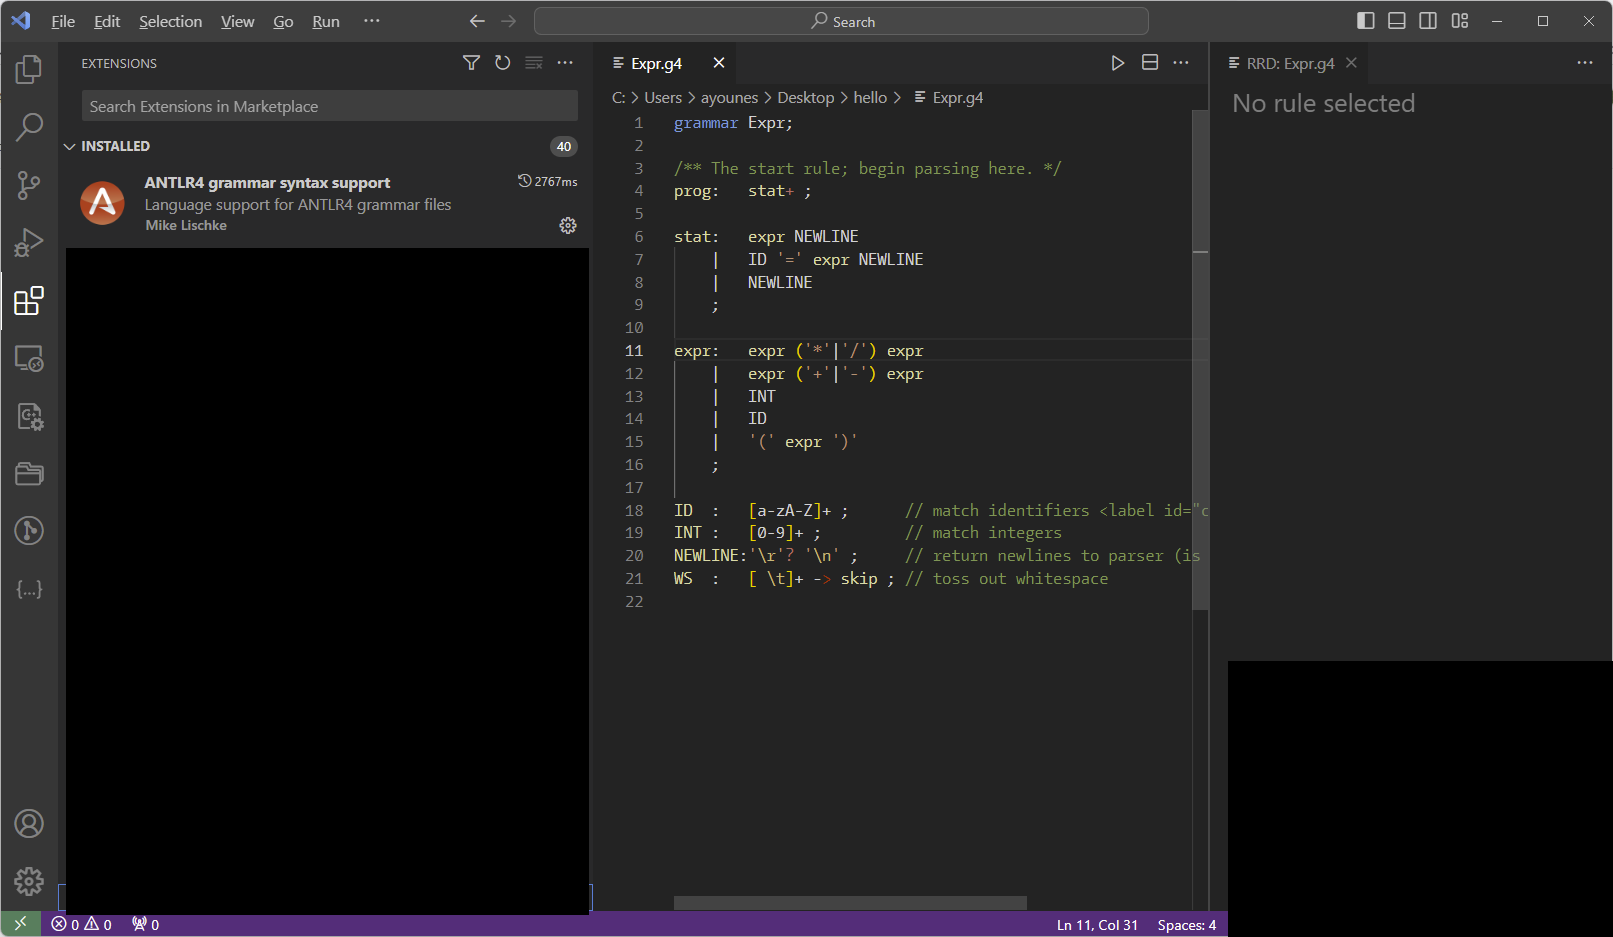1613x937 pixels.
Task: Close the Expr.g4 tab
Action: pyautogui.click(x=719, y=63)
